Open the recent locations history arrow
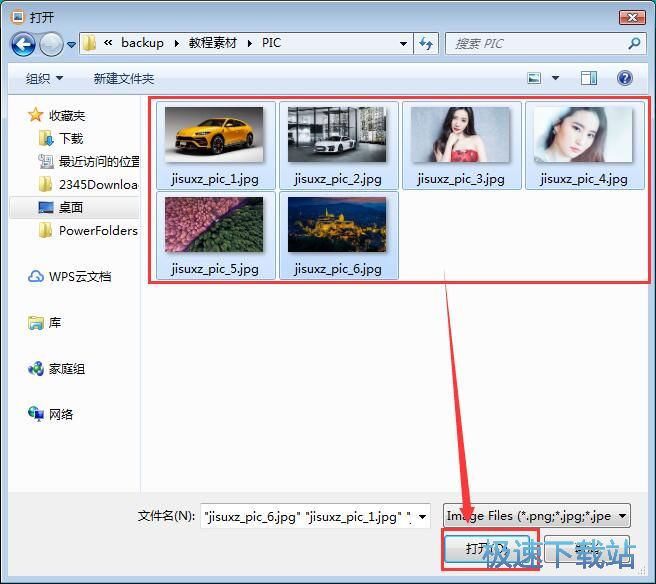This screenshot has width=656, height=584. coord(72,44)
